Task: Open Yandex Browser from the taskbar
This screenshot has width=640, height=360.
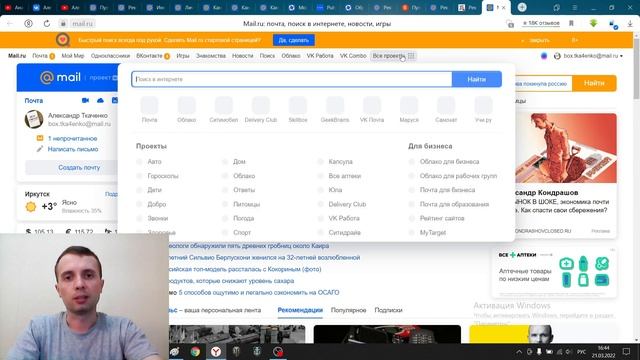Action: pyautogui.click(x=216, y=351)
